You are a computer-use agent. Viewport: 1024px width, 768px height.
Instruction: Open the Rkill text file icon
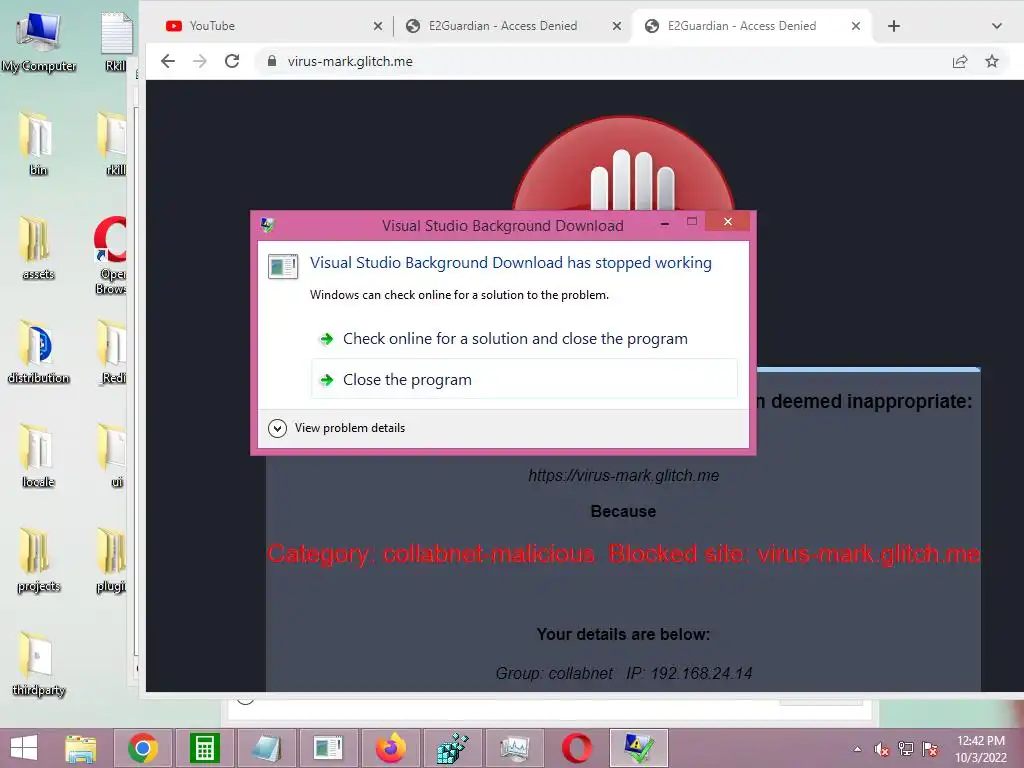116,40
